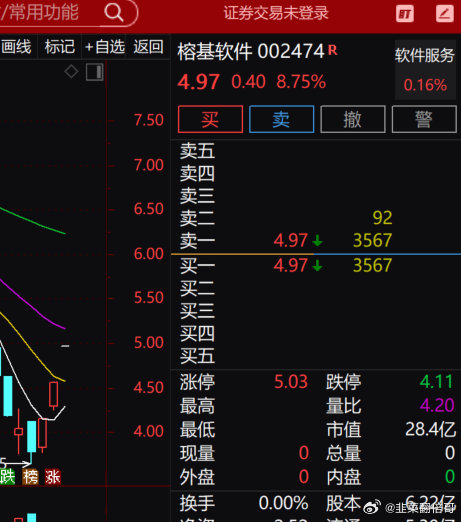
Task: Click the 最低 label
Action: tap(197, 430)
